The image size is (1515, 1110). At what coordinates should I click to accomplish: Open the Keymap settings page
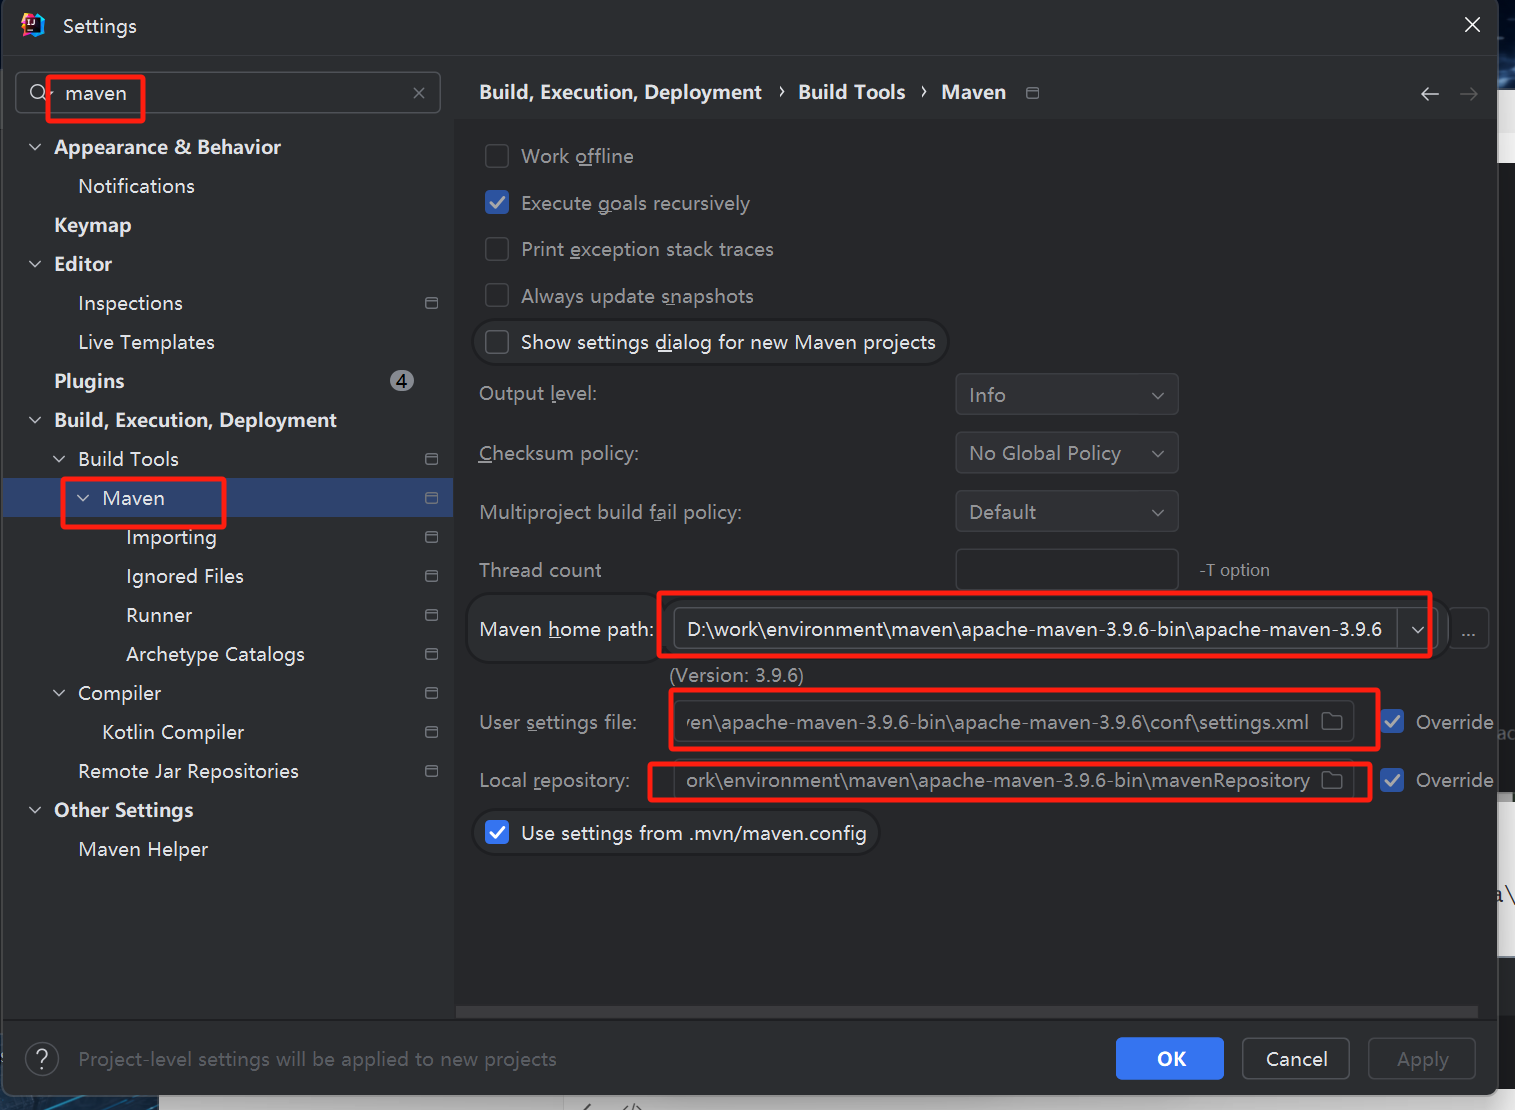(93, 225)
